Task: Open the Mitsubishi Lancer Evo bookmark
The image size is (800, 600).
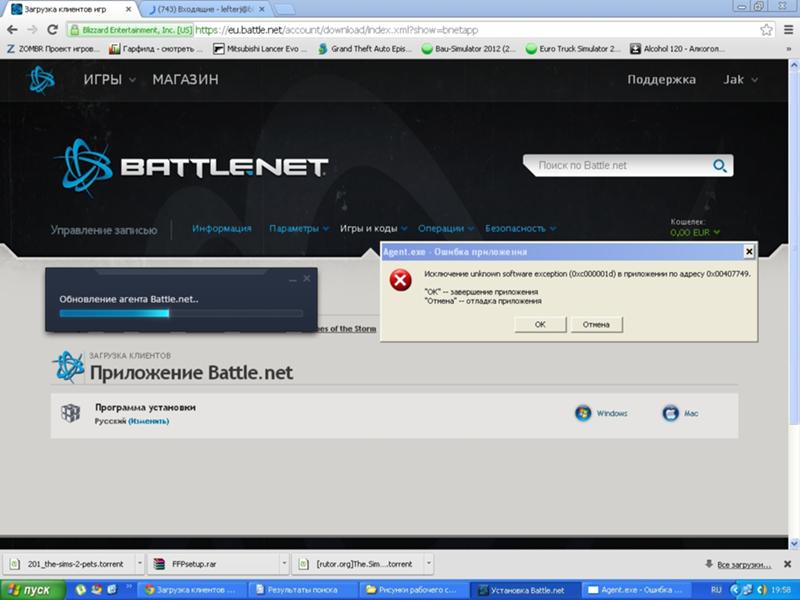Action: coord(260,49)
